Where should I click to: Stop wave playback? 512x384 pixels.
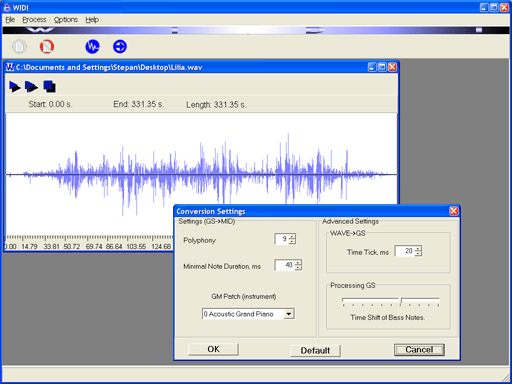click(49, 87)
